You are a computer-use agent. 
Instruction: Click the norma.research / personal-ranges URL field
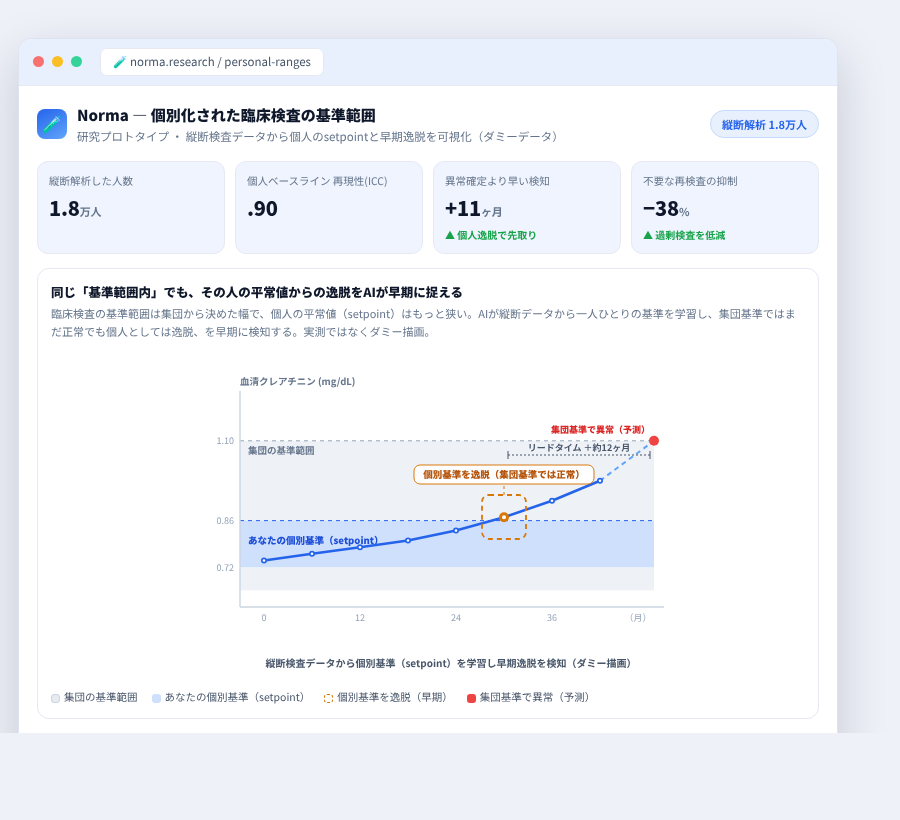(212, 62)
